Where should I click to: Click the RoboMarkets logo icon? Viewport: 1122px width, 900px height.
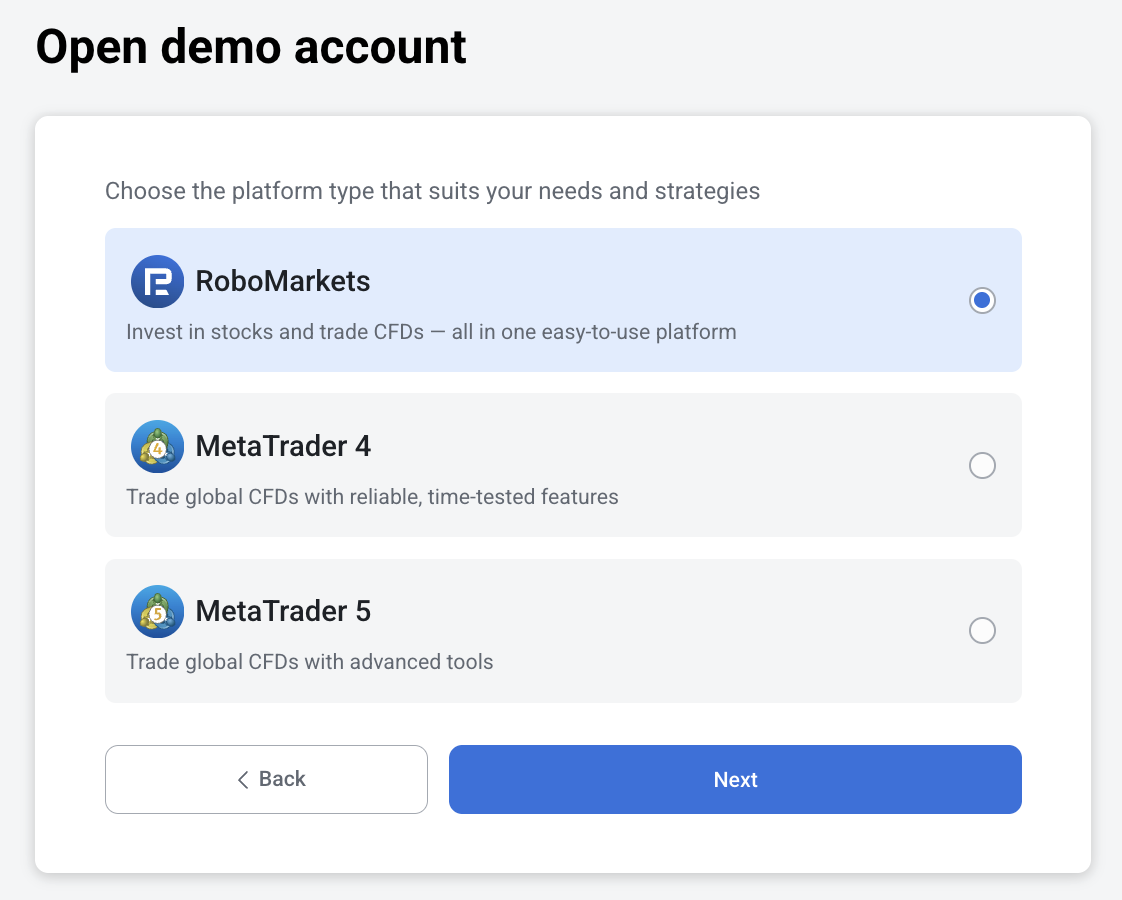click(157, 281)
